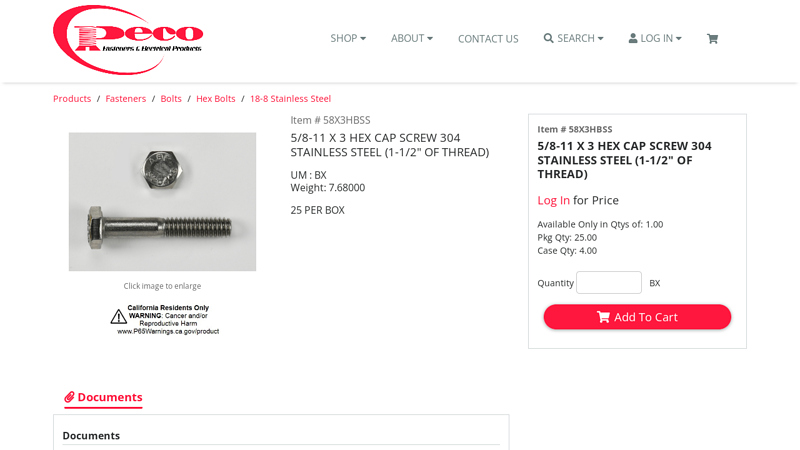Click the search magnifier icon

[x=548, y=38]
